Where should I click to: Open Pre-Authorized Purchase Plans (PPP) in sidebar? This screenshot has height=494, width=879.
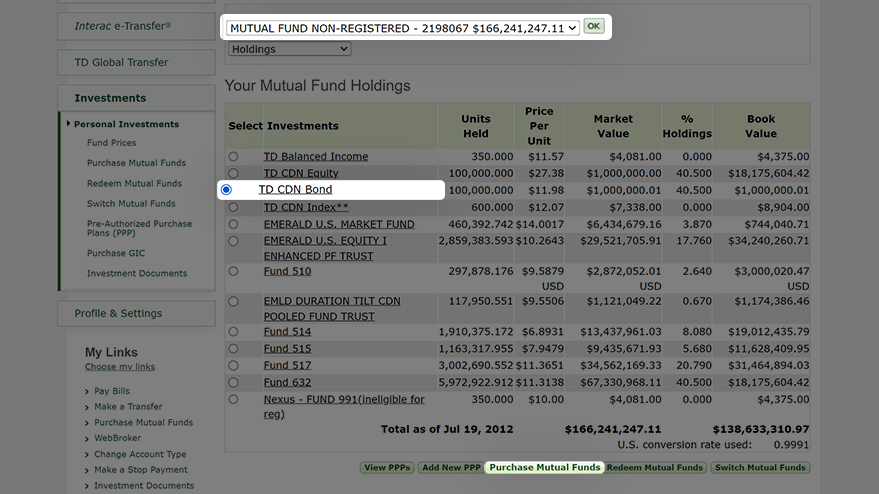click(140, 228)
